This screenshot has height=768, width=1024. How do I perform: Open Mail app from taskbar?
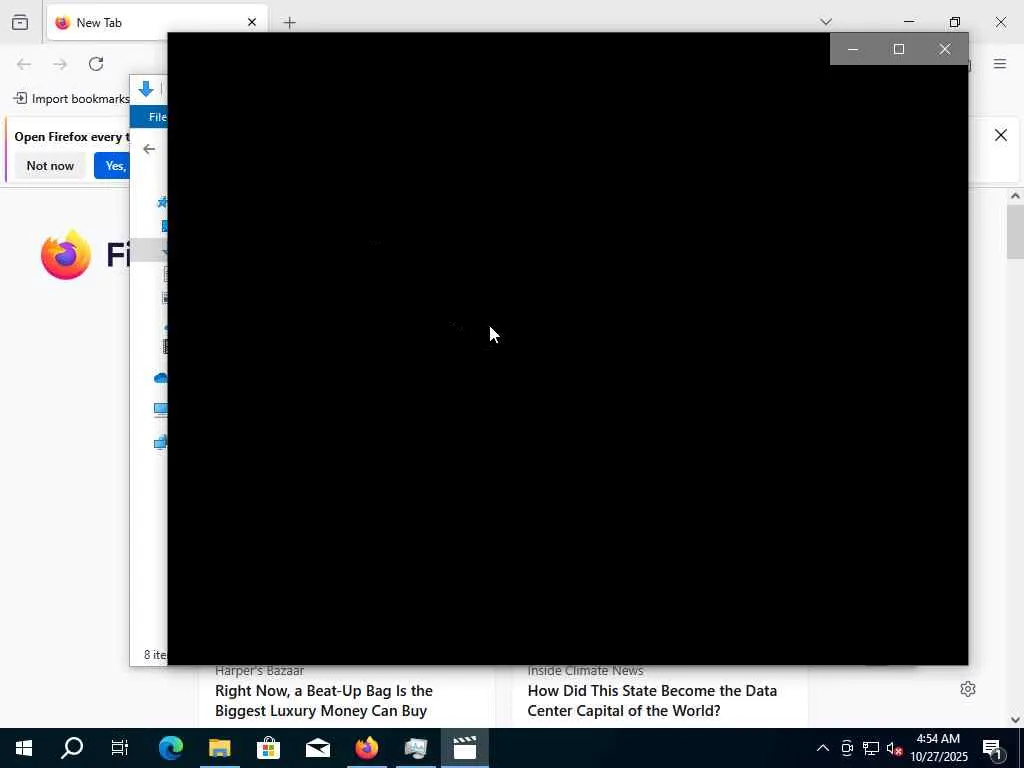coord(317,748)
